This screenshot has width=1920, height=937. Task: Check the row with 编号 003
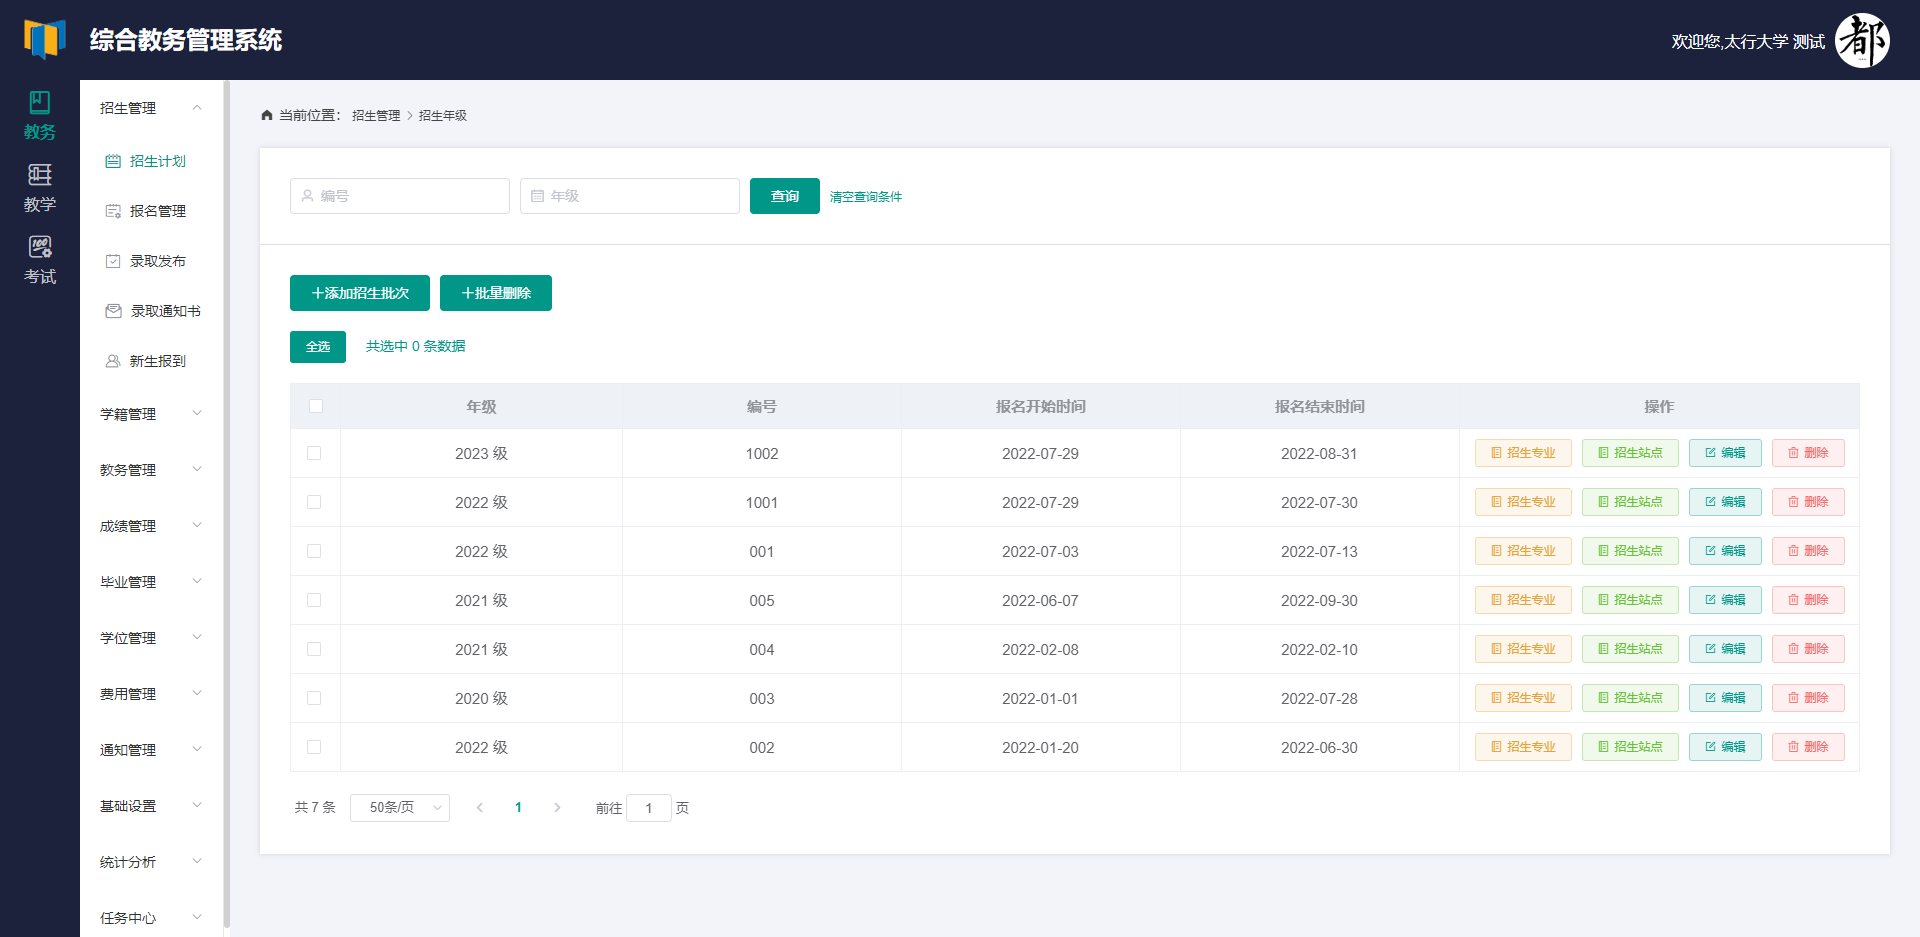[x=314, y=698]
